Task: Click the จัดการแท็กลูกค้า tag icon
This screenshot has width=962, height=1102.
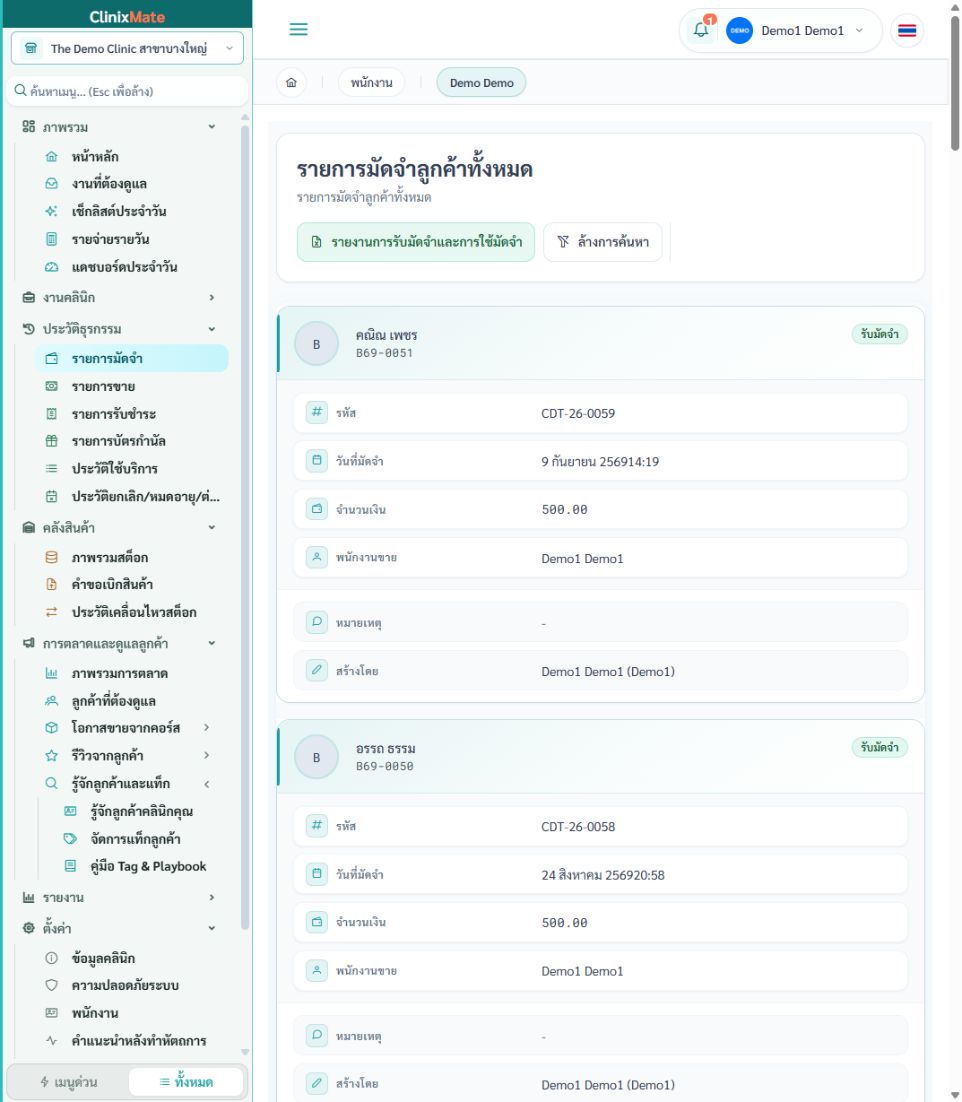Action: [70, 838]
